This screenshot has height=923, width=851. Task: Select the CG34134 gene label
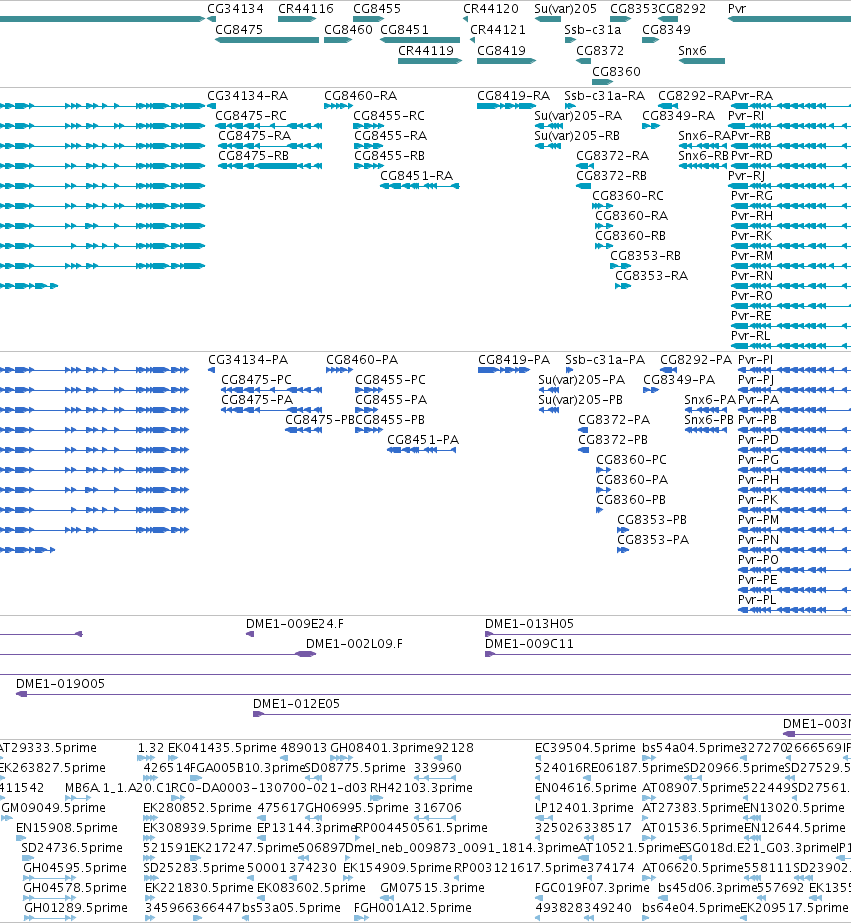[x=235, y=9]
